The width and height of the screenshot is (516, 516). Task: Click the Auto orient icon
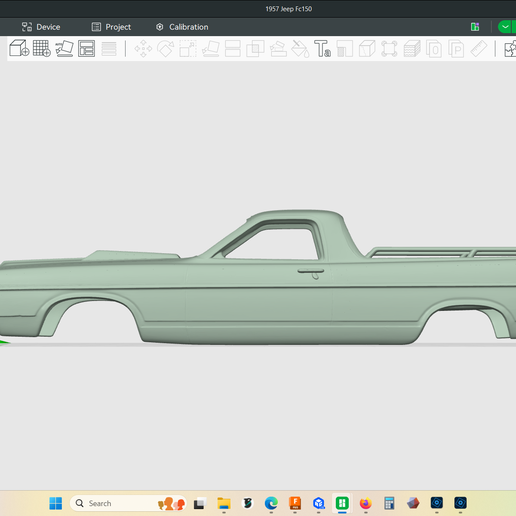click(x=64, y=49)
